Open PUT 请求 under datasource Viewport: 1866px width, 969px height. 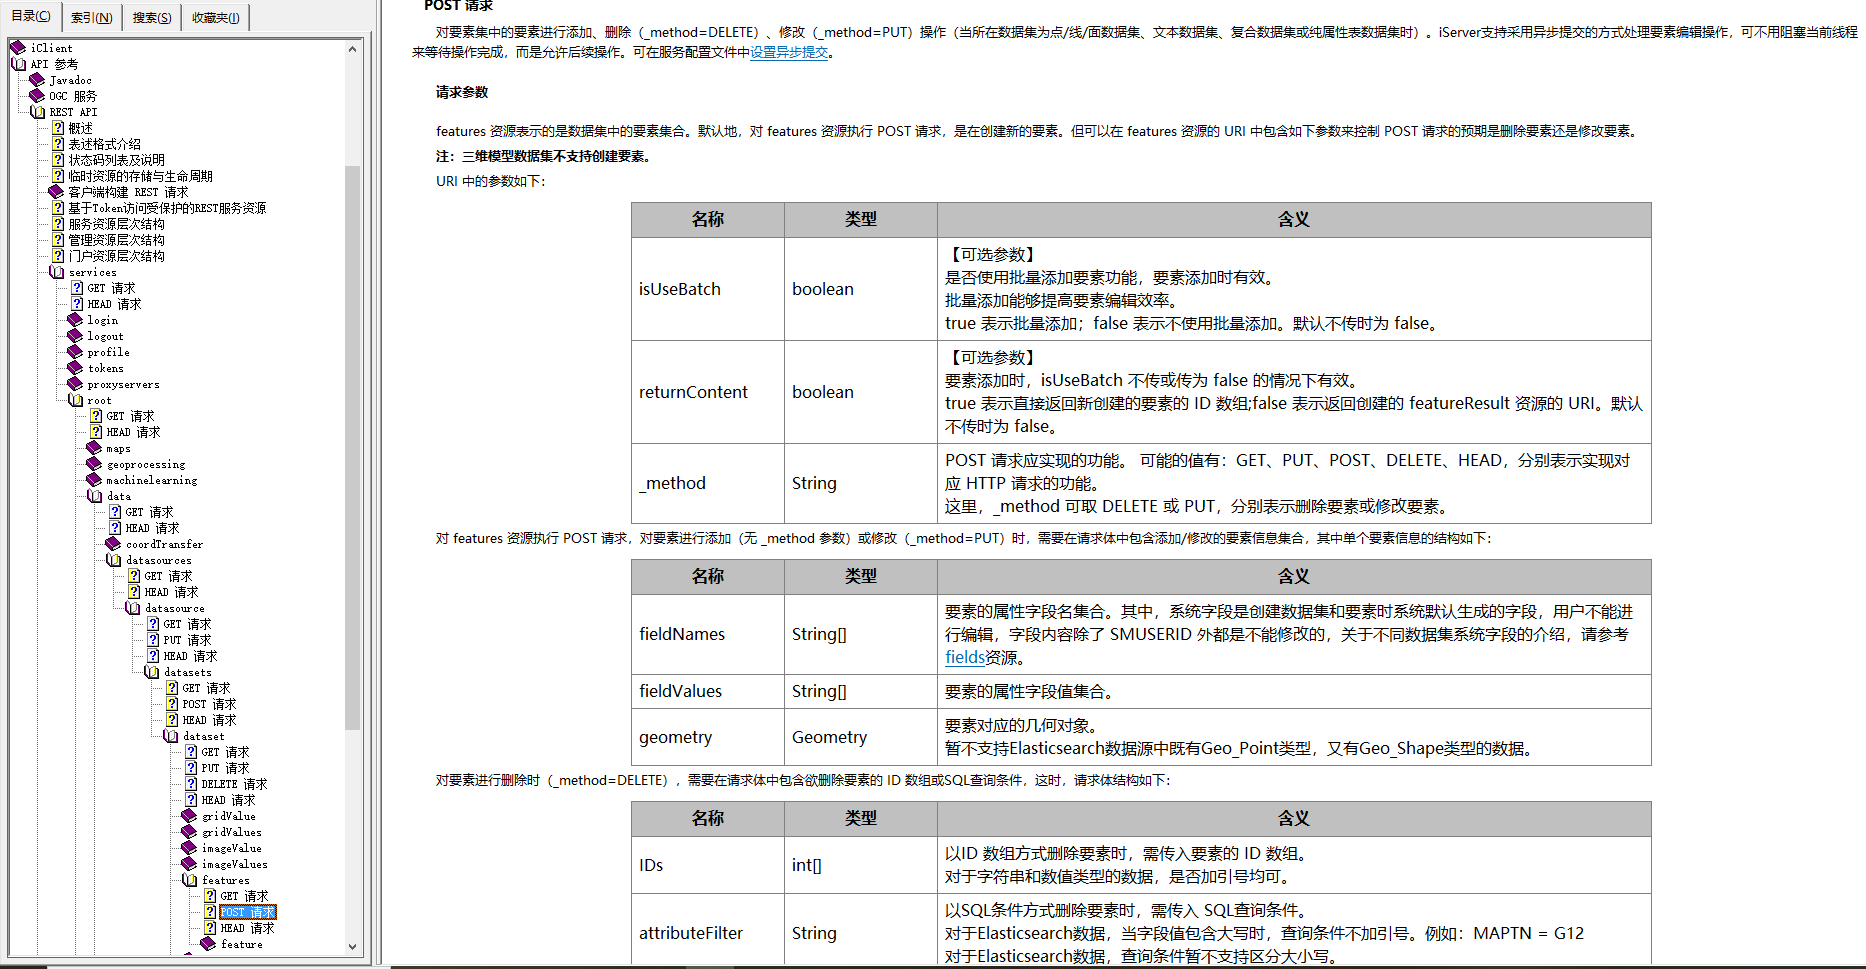click(x=187, y=640)
